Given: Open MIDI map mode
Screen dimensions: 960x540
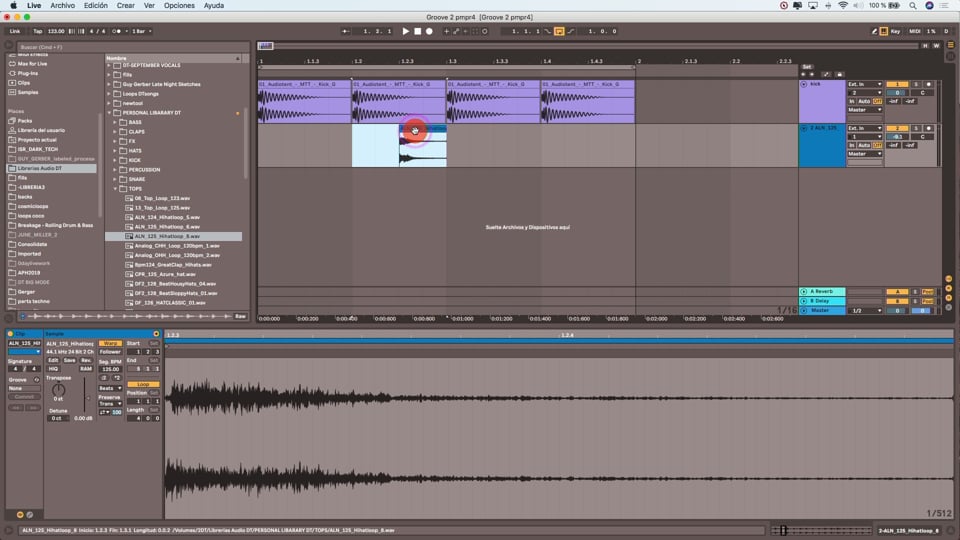Looking at the screenshot, I should 915,31.
